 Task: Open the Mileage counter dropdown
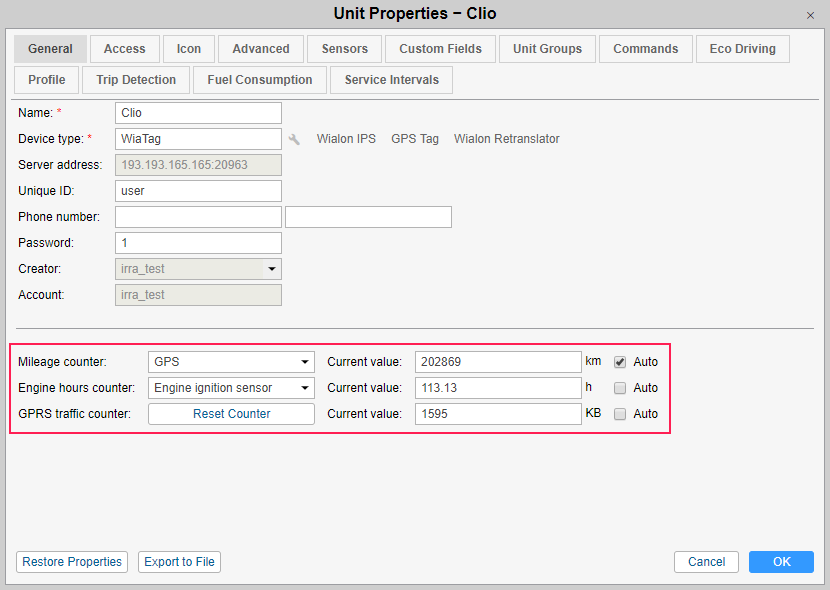point(231,361)
